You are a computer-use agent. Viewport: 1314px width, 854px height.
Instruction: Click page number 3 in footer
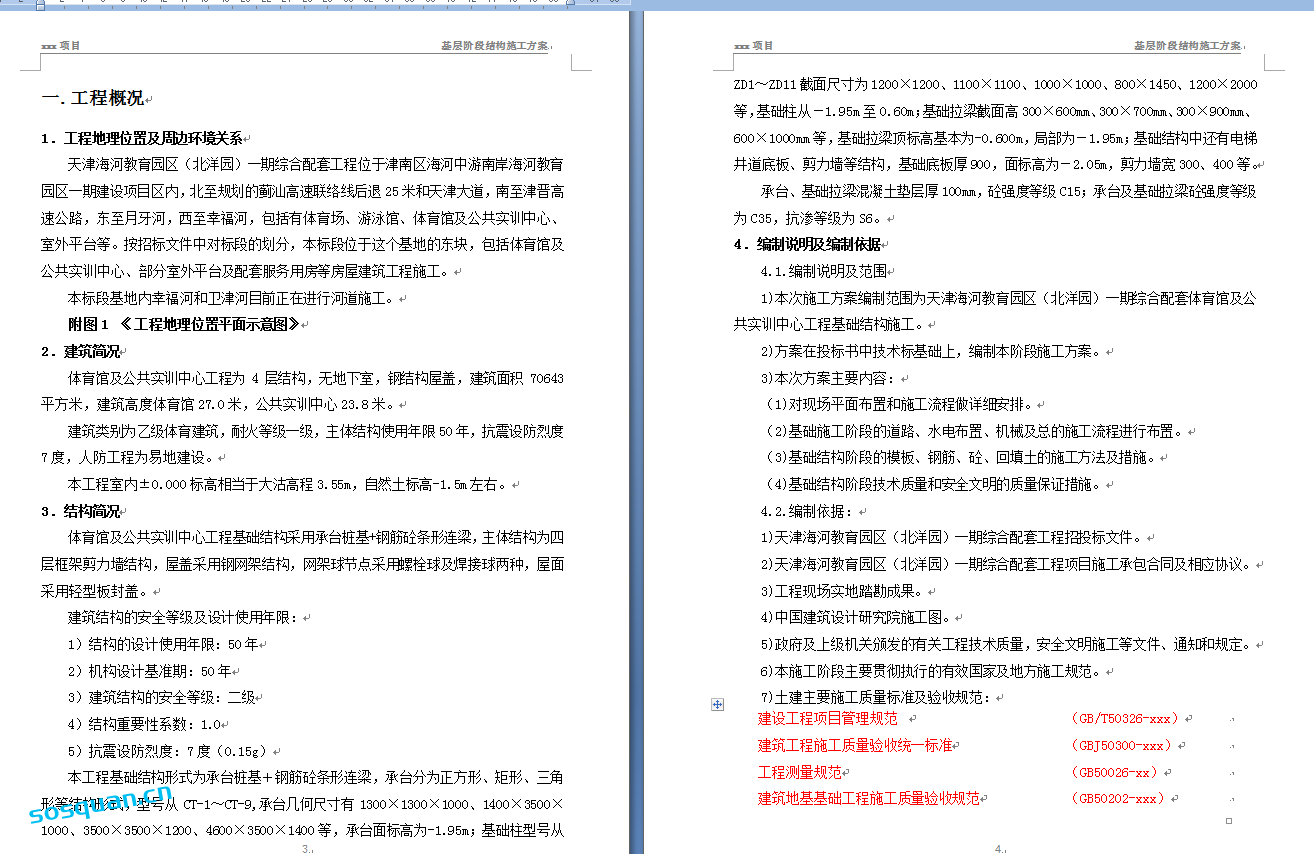tap(305, 848)
